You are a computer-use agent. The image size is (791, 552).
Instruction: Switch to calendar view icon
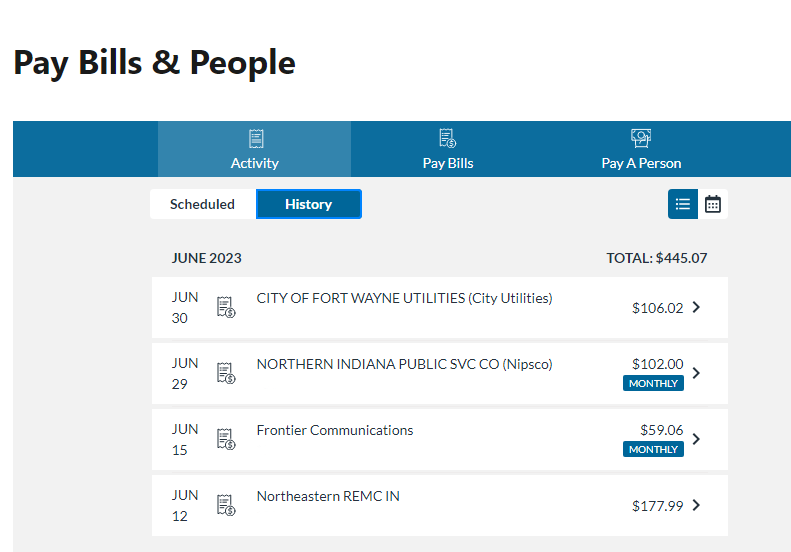[713, 204]
